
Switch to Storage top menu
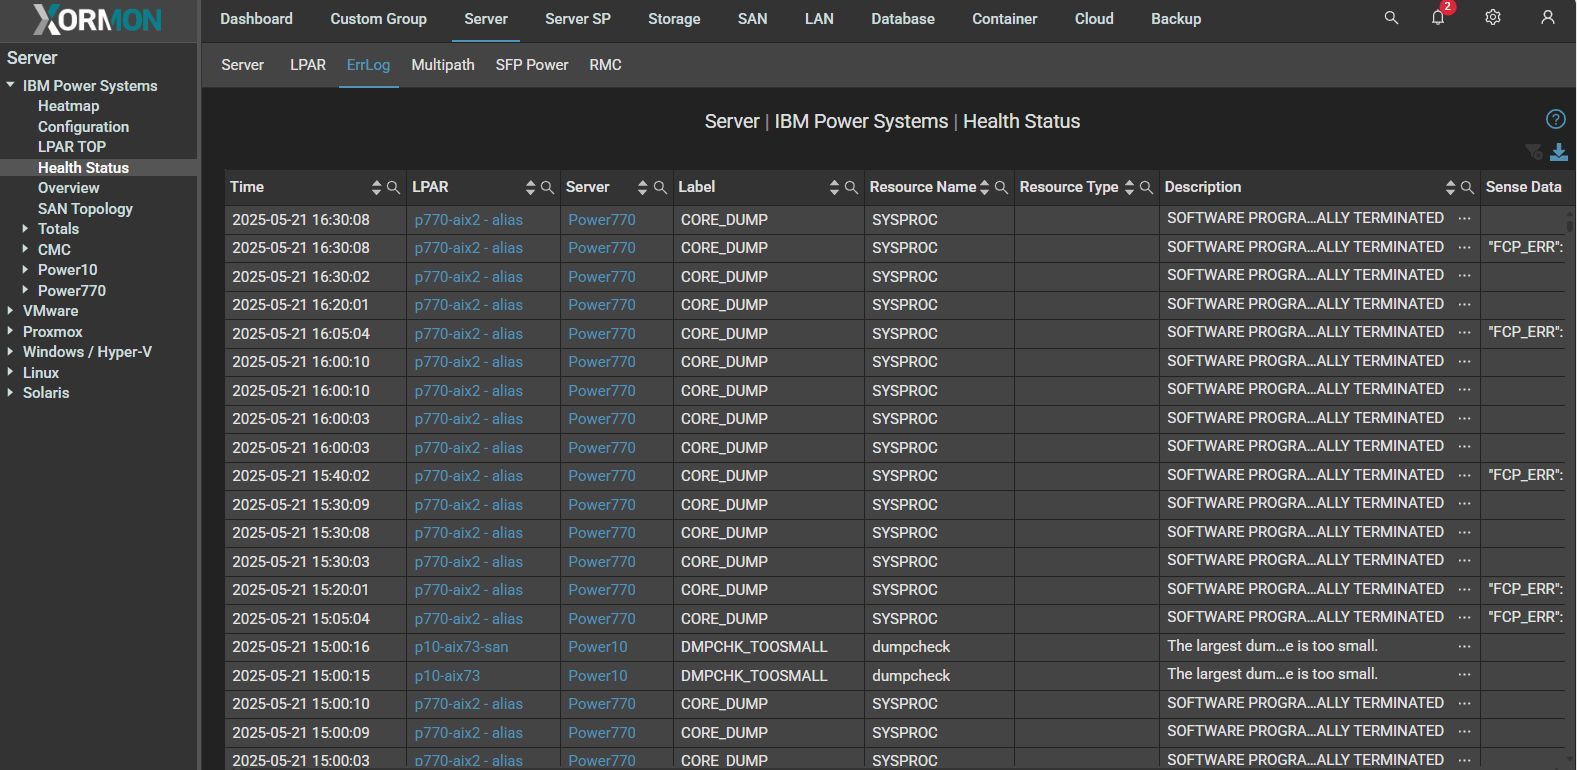click(674, 19)
